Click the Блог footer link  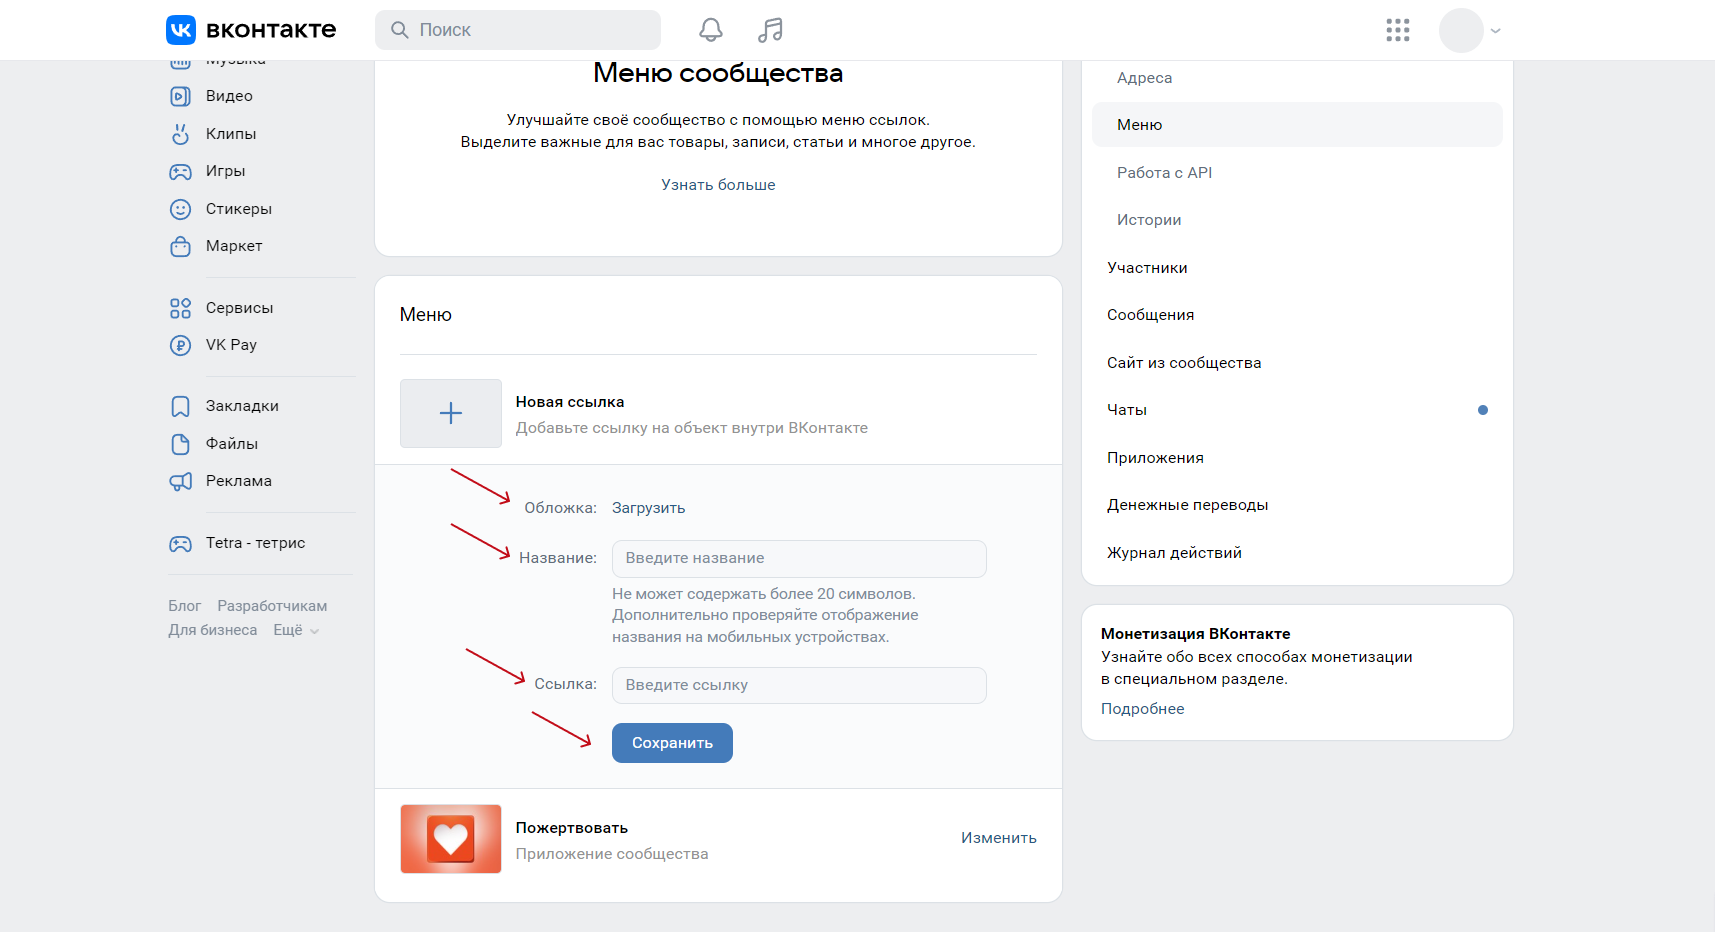tap(184, 606)
